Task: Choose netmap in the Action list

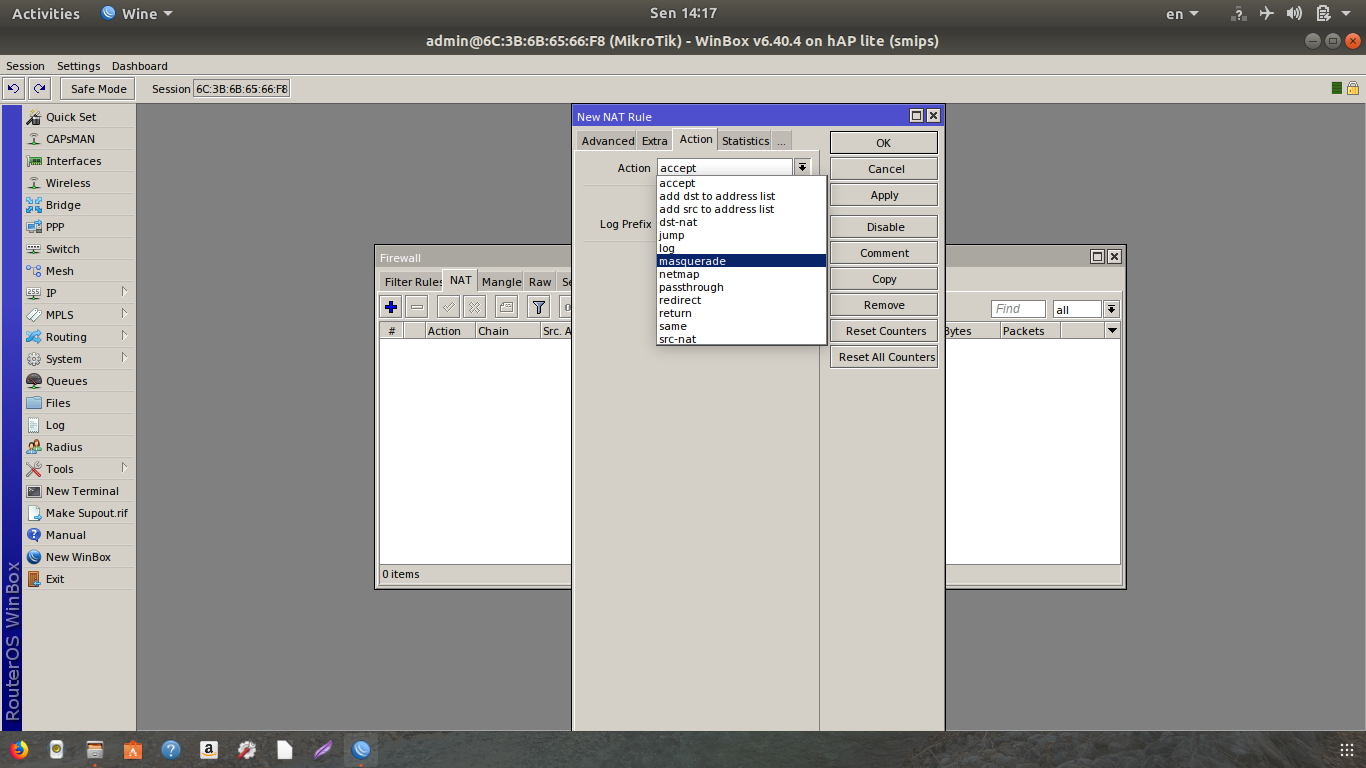Action: (741, 274)
